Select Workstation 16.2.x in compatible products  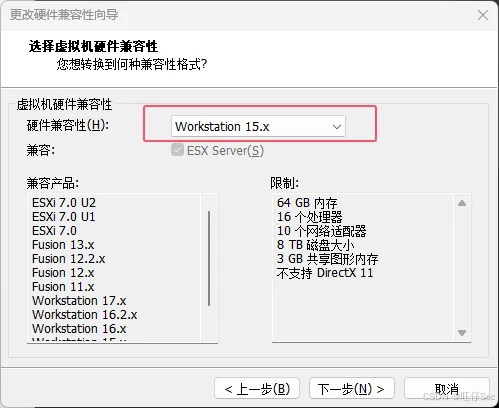pos(85,315)
